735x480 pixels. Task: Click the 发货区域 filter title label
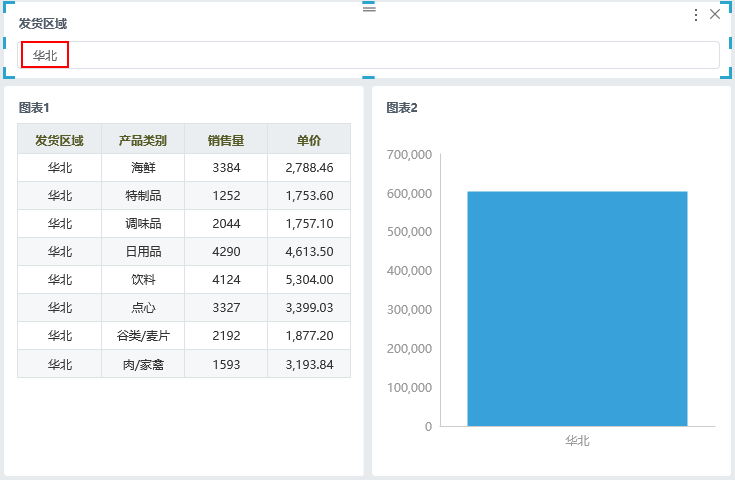(43, 24)
